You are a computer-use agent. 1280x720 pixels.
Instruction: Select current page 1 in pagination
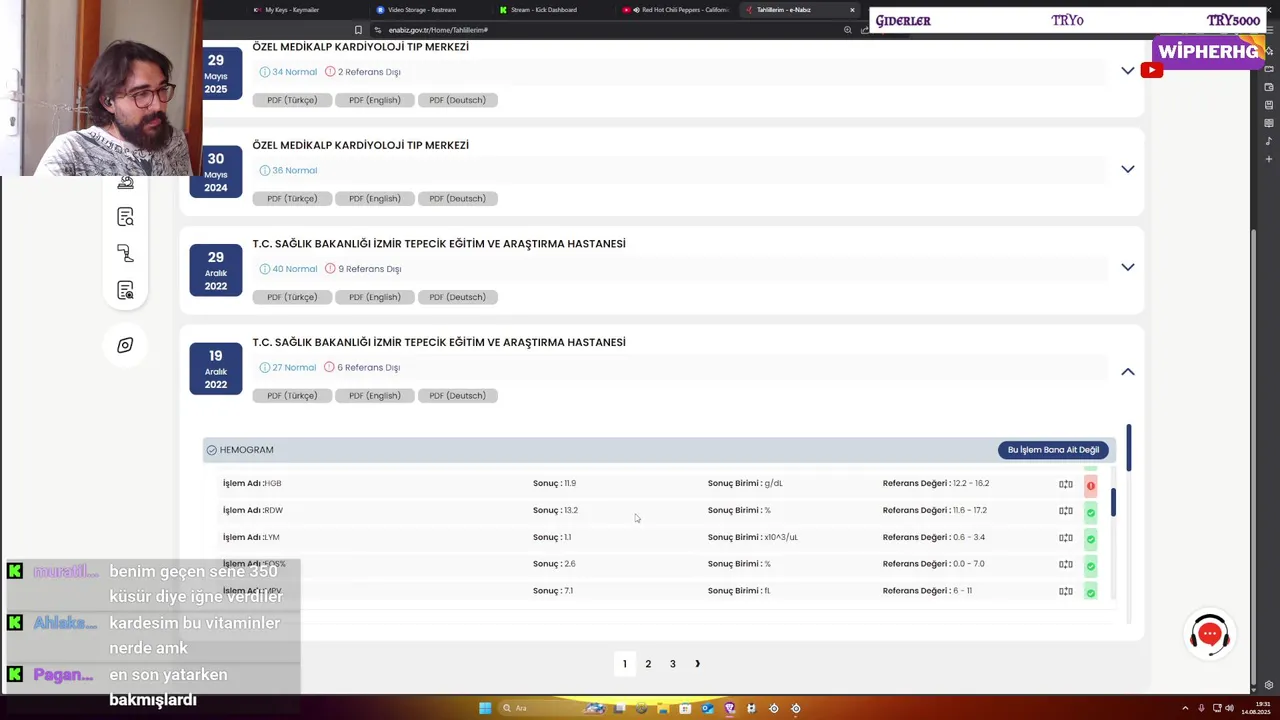625,664
